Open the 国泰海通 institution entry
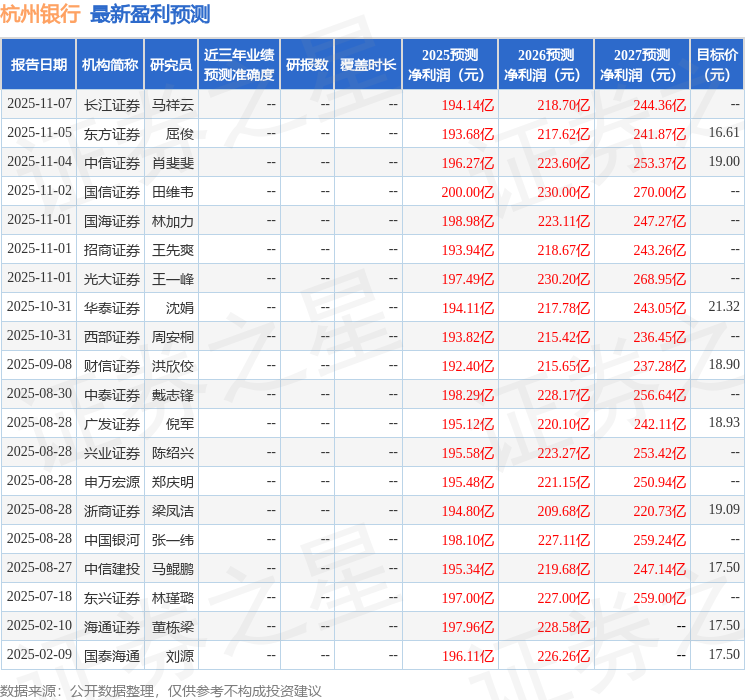 point(112,655)
